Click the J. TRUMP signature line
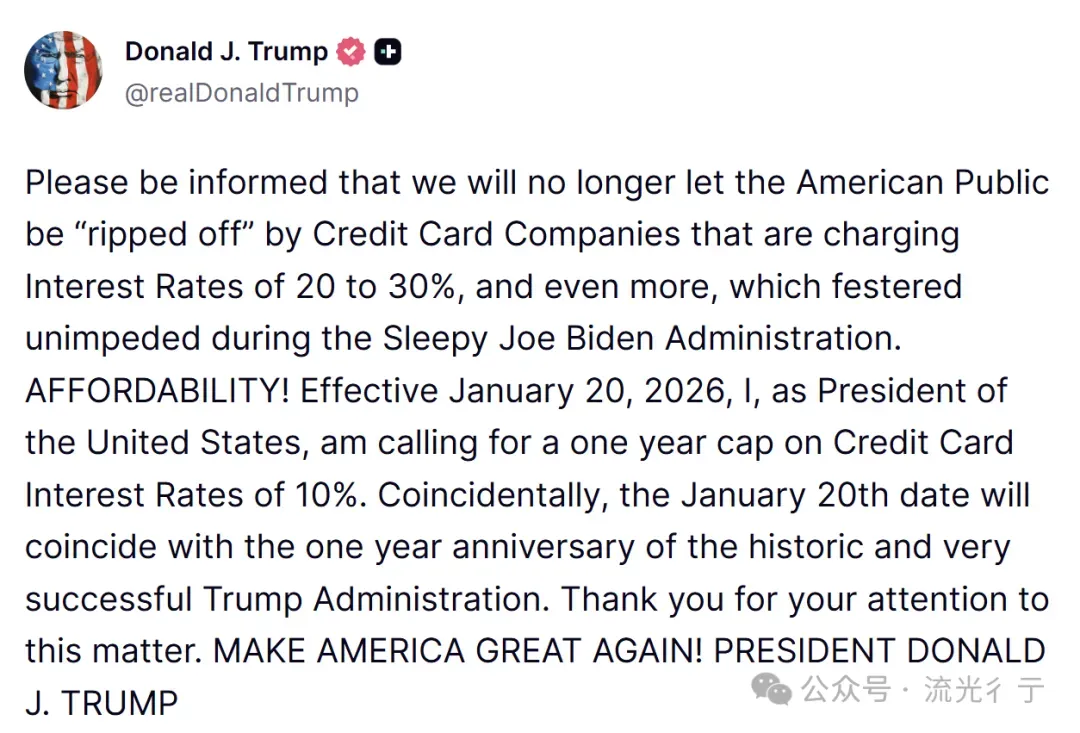Viewport: 1080px width, 733px height. [101, 703]
